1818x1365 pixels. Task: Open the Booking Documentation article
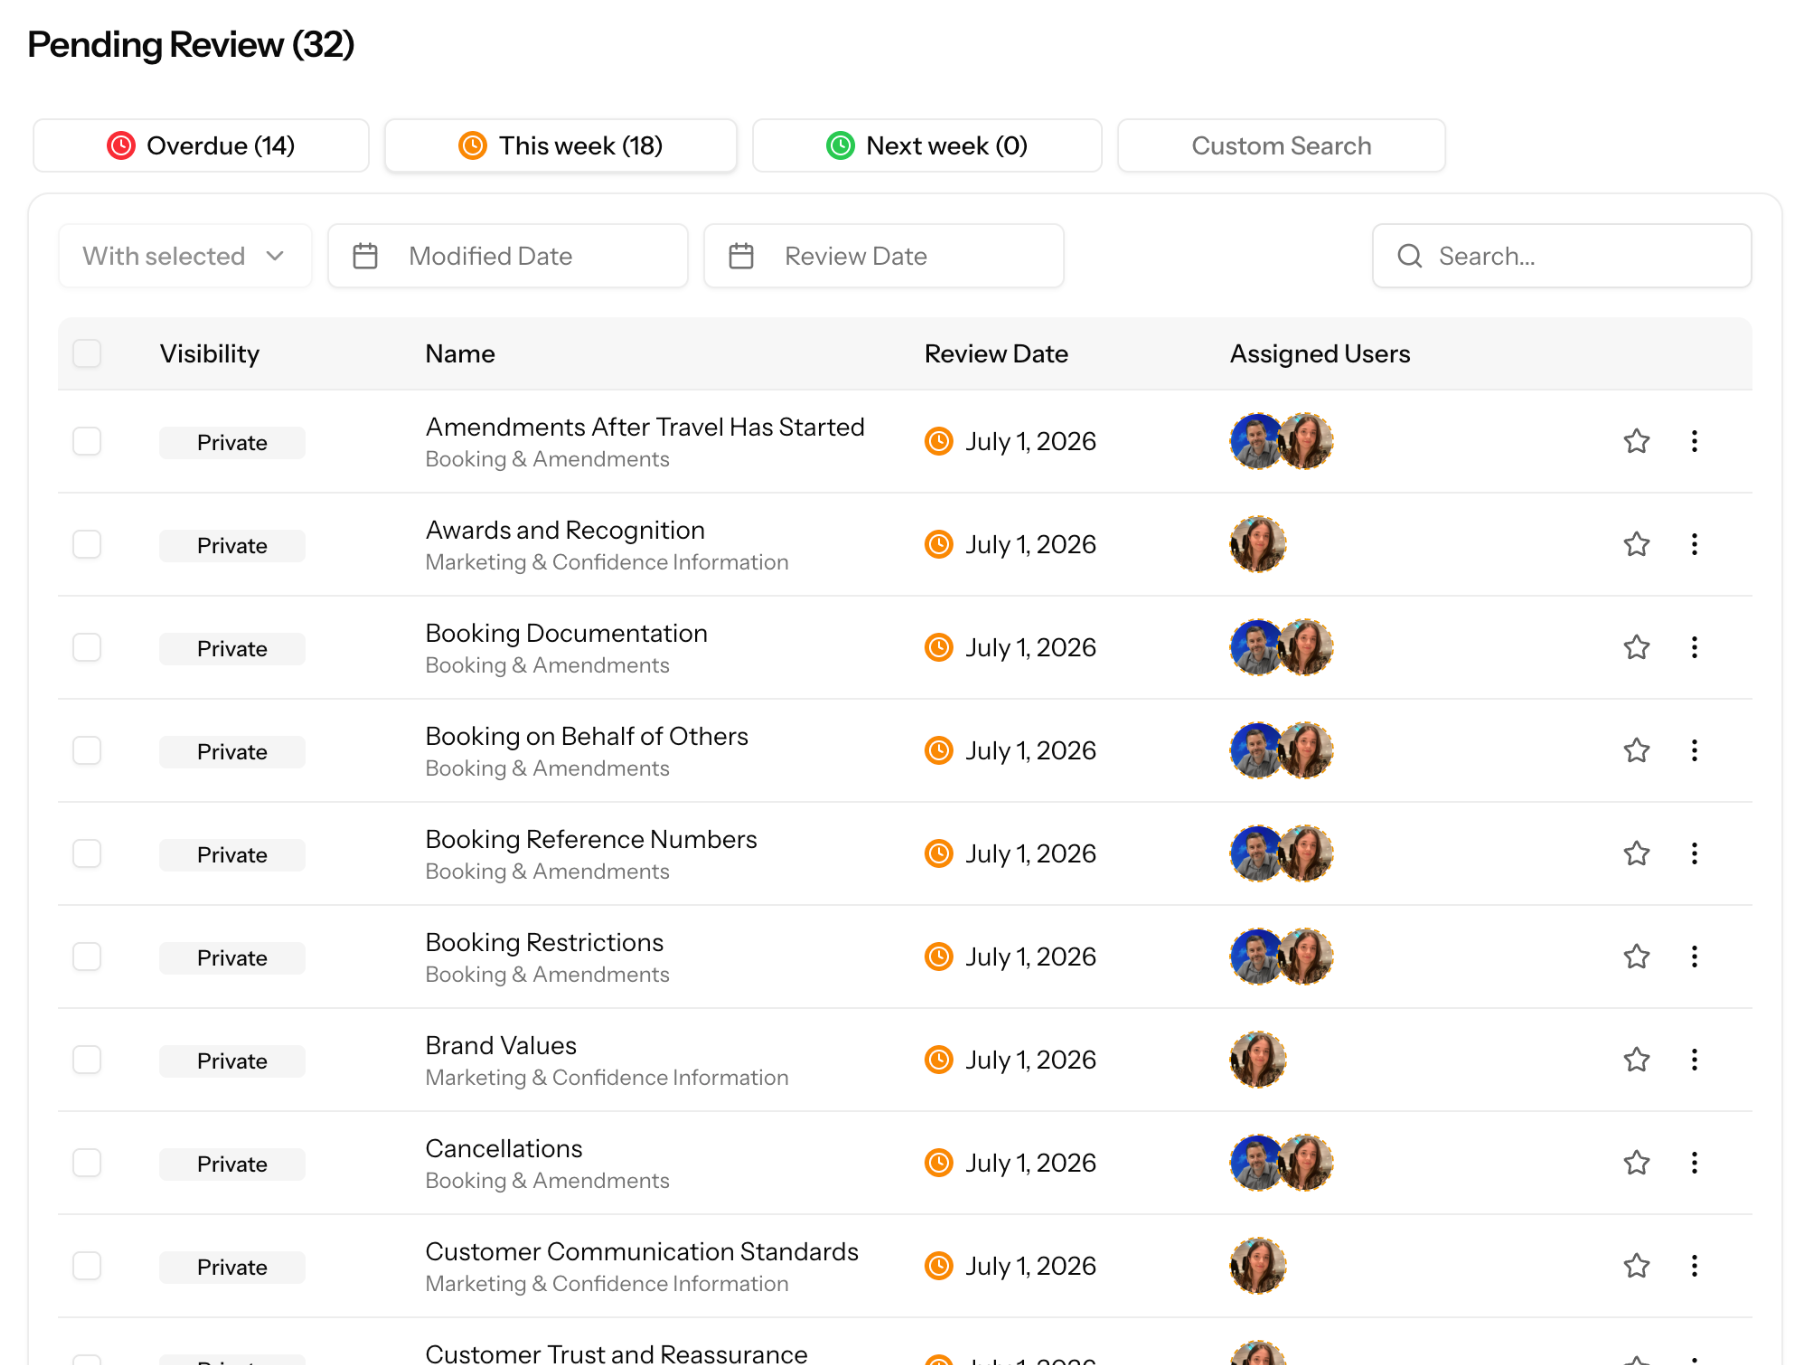coord(566,633)
